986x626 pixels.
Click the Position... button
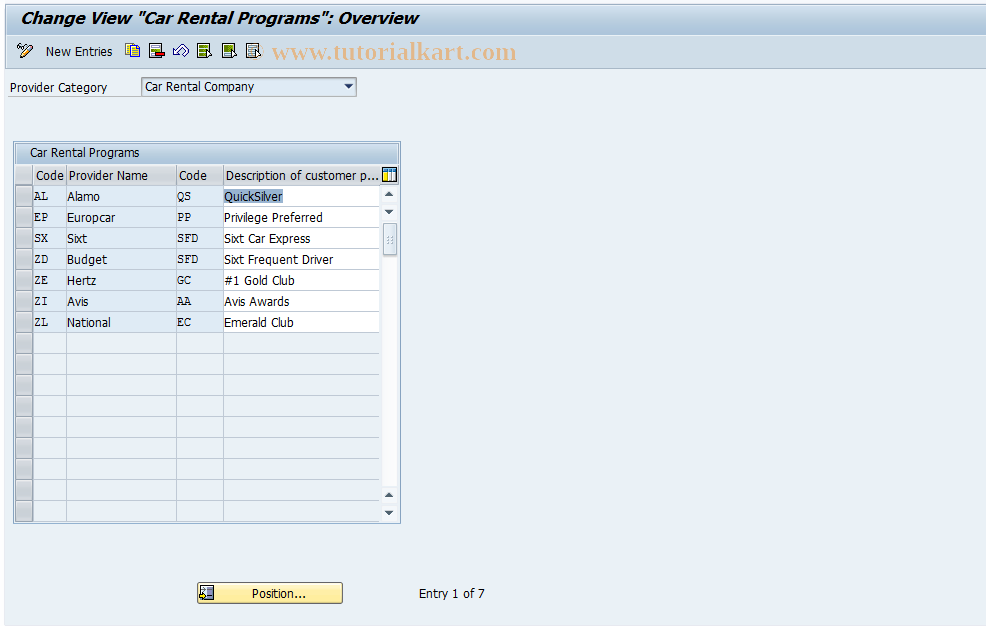pyautogui.click(x=270, y=593)
